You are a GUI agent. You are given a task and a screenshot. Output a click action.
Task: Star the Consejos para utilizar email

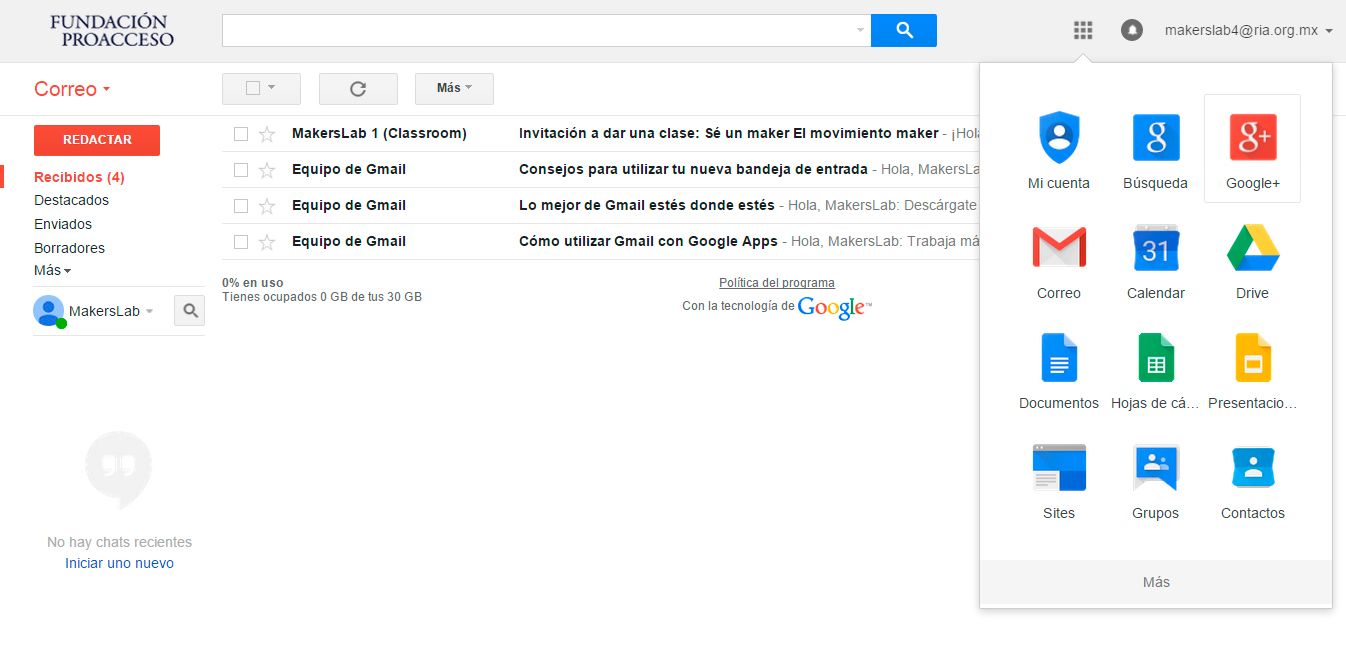tap(267, 170)
